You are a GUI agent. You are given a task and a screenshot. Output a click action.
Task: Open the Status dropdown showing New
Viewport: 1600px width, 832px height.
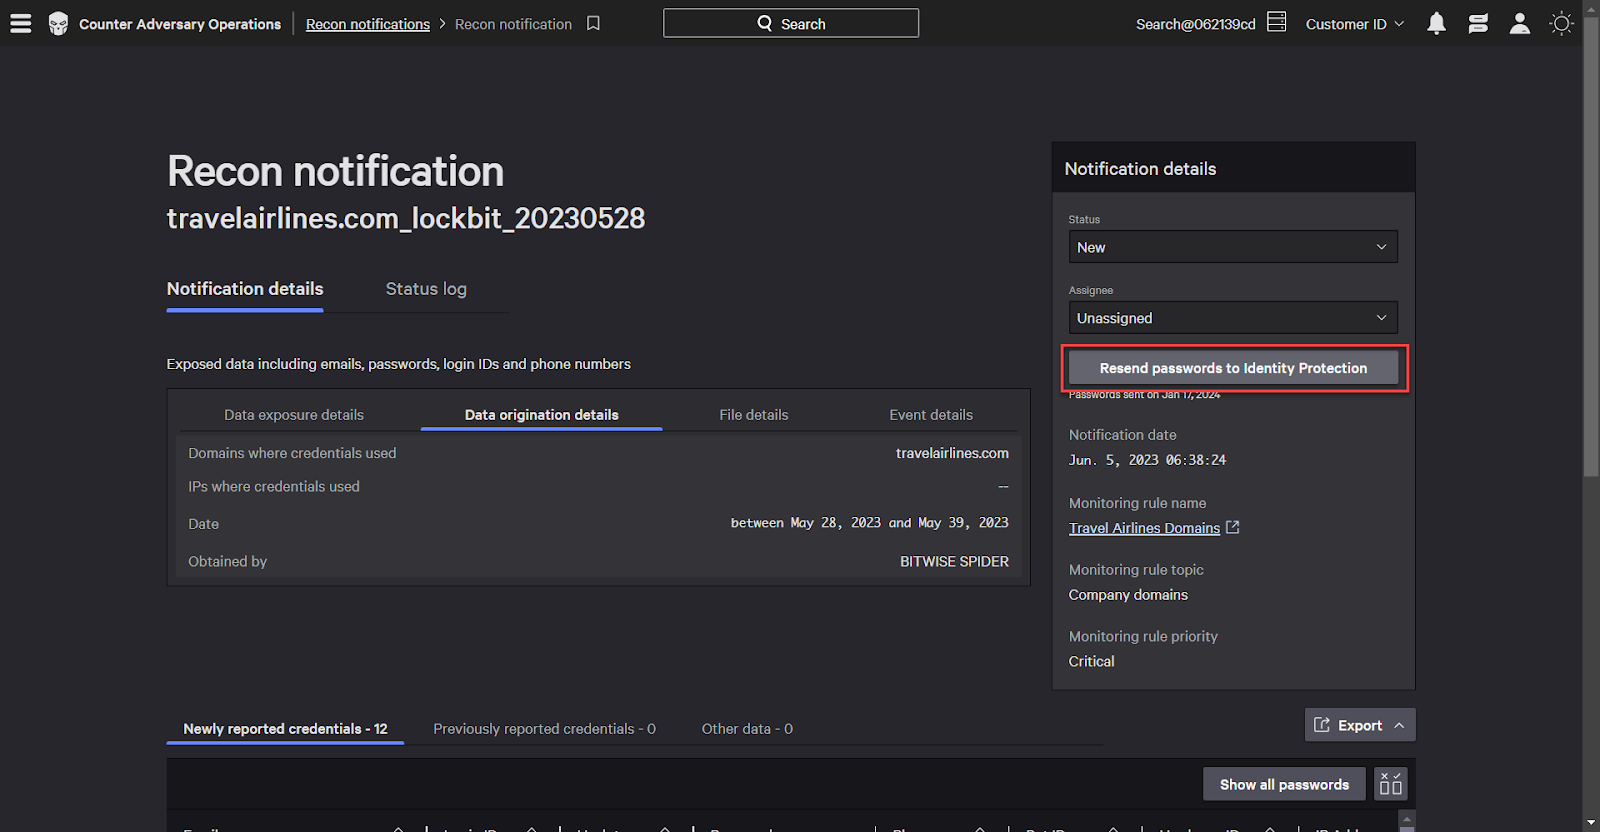click(x=1233, y=247)
